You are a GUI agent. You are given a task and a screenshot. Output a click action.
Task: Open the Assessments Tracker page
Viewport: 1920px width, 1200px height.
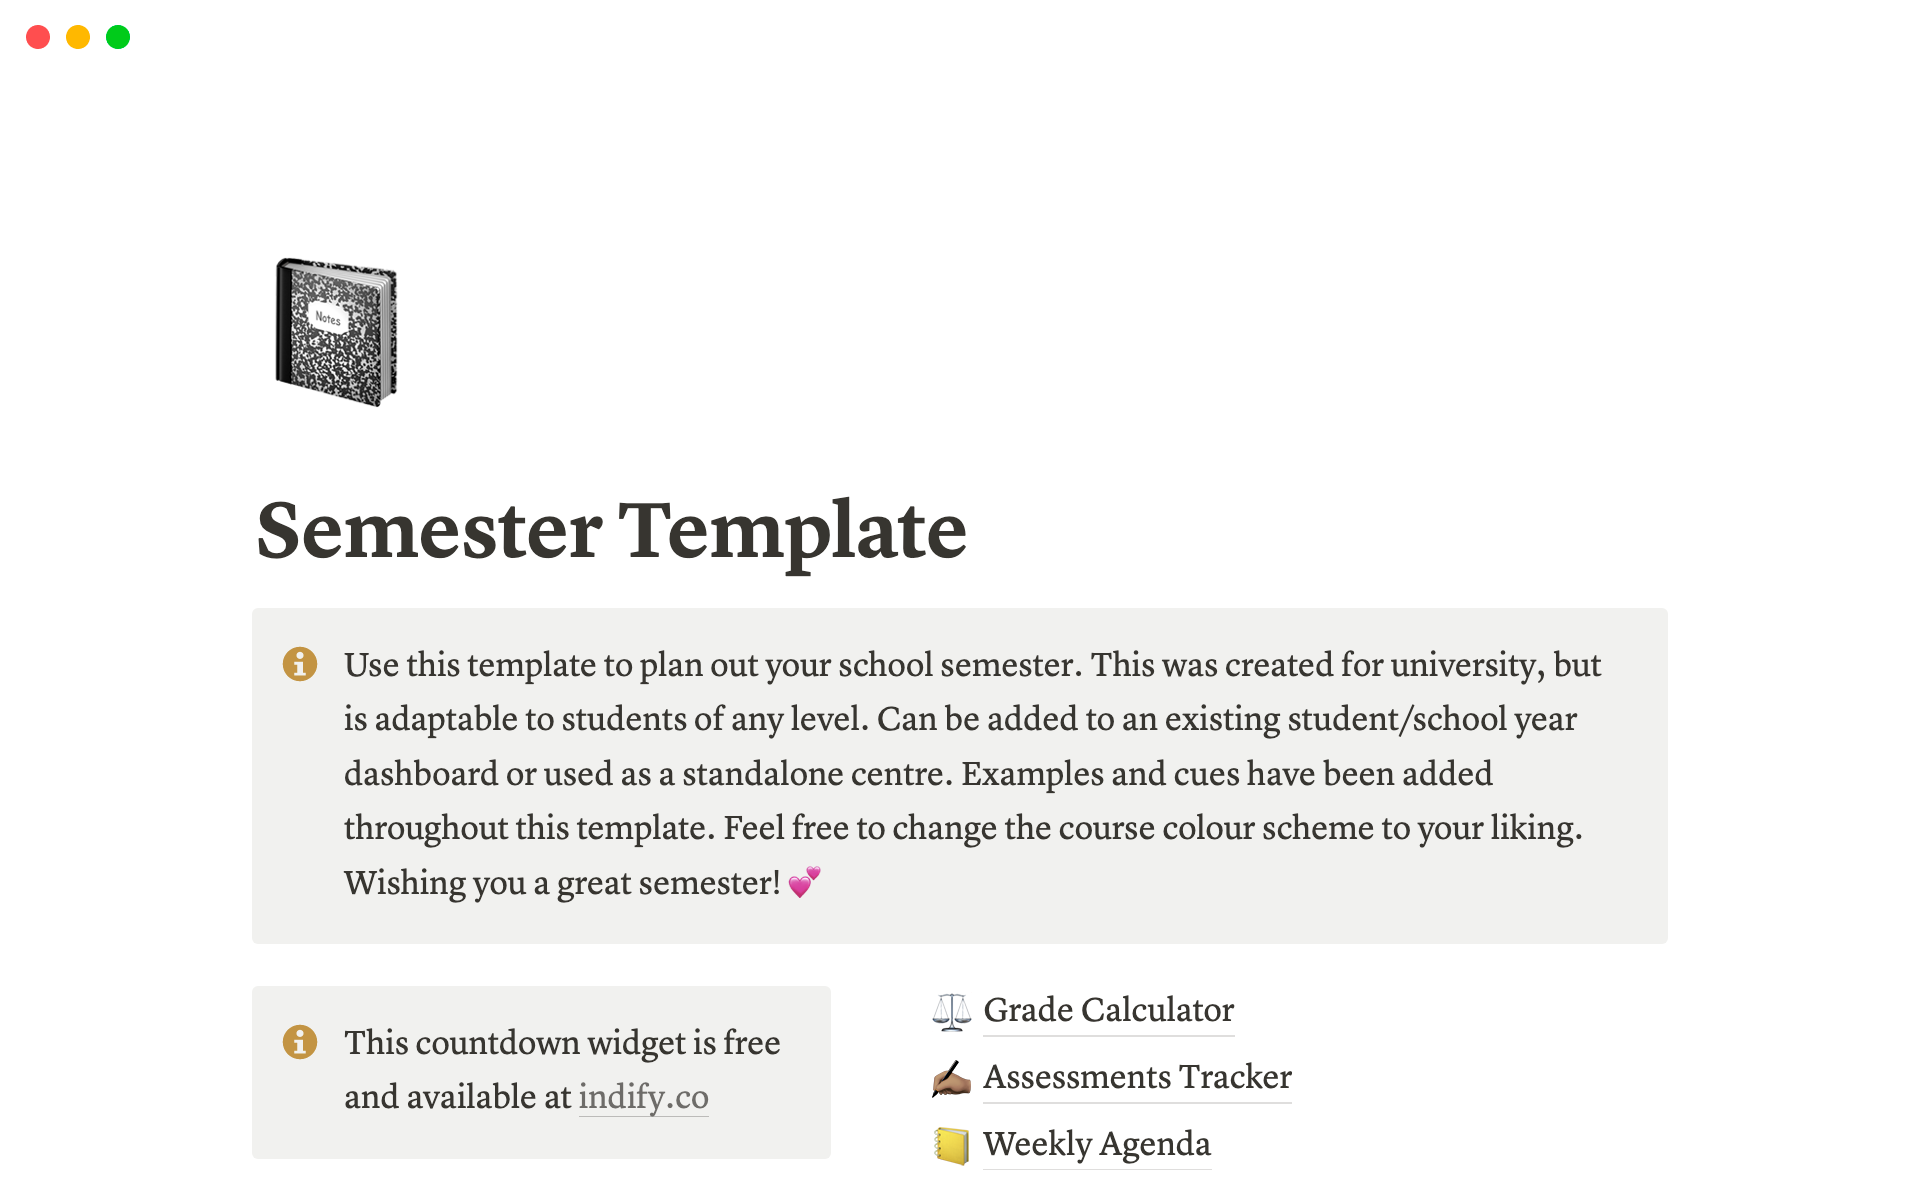[x=1137, y=1077]
